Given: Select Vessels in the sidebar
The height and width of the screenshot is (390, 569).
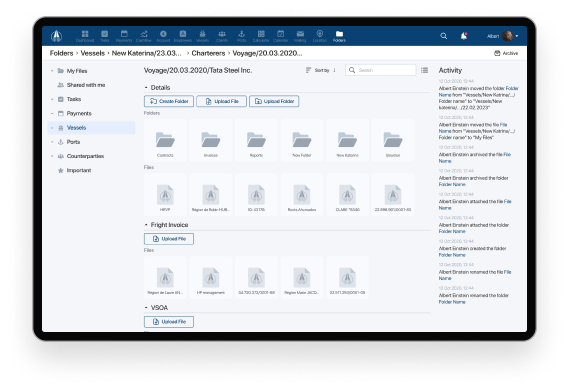Looking at the screenshot, I should point(91,128).
